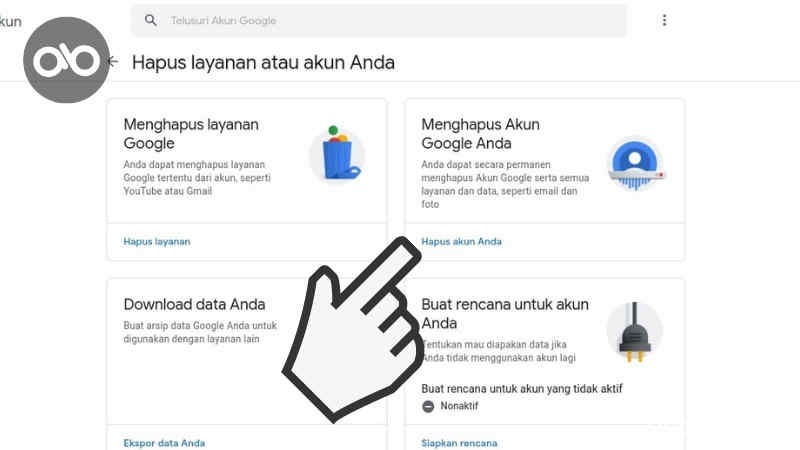Open the Ekspor data Anda link

(164, 443)
